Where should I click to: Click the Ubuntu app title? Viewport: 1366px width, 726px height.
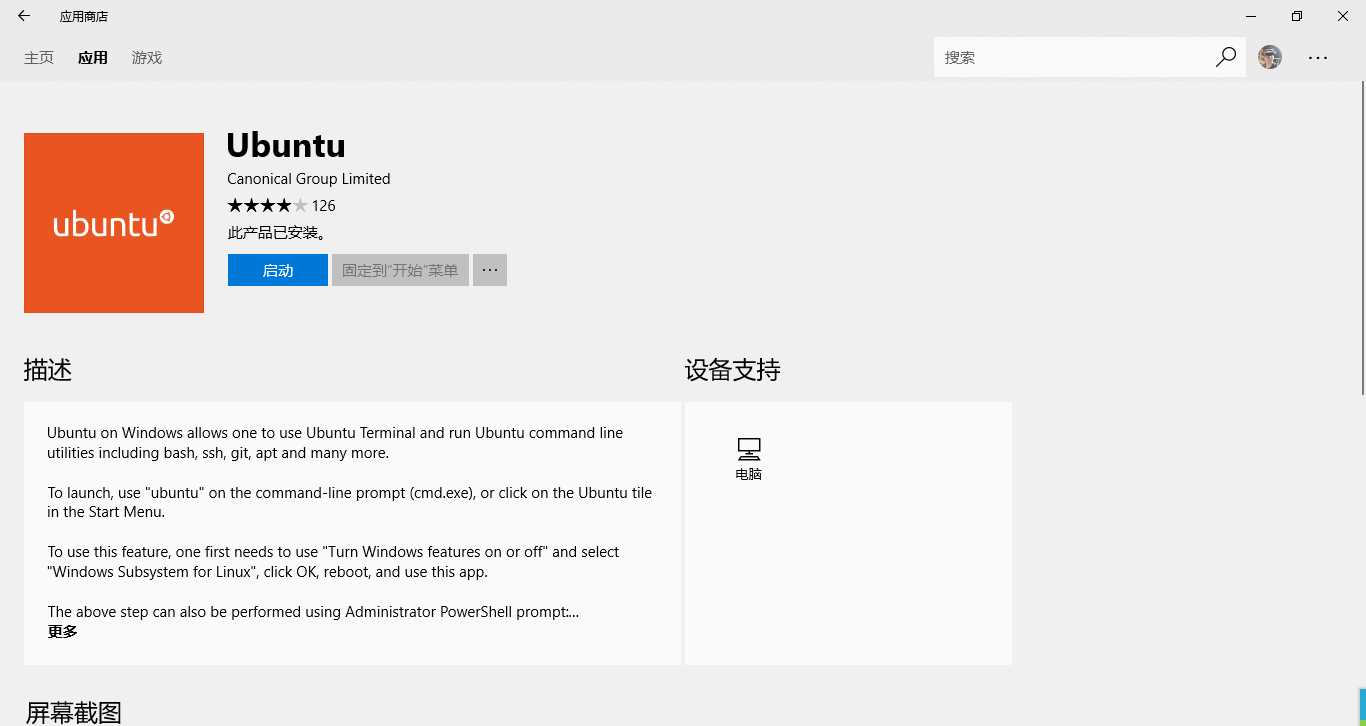tap(286, 145)
